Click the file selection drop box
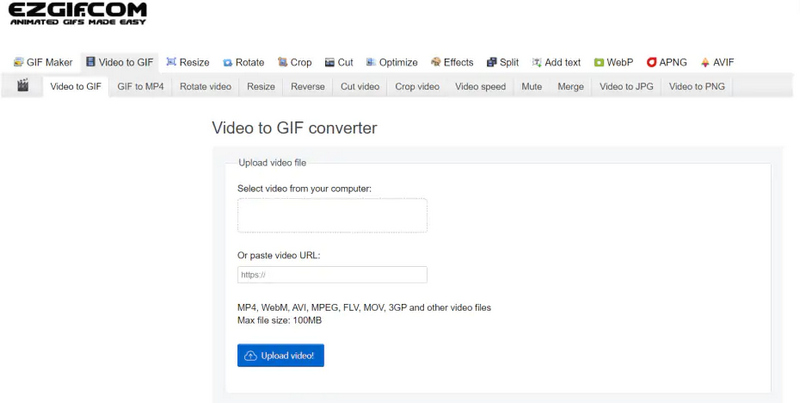This screenshot has height=403, width=800. 332,215
